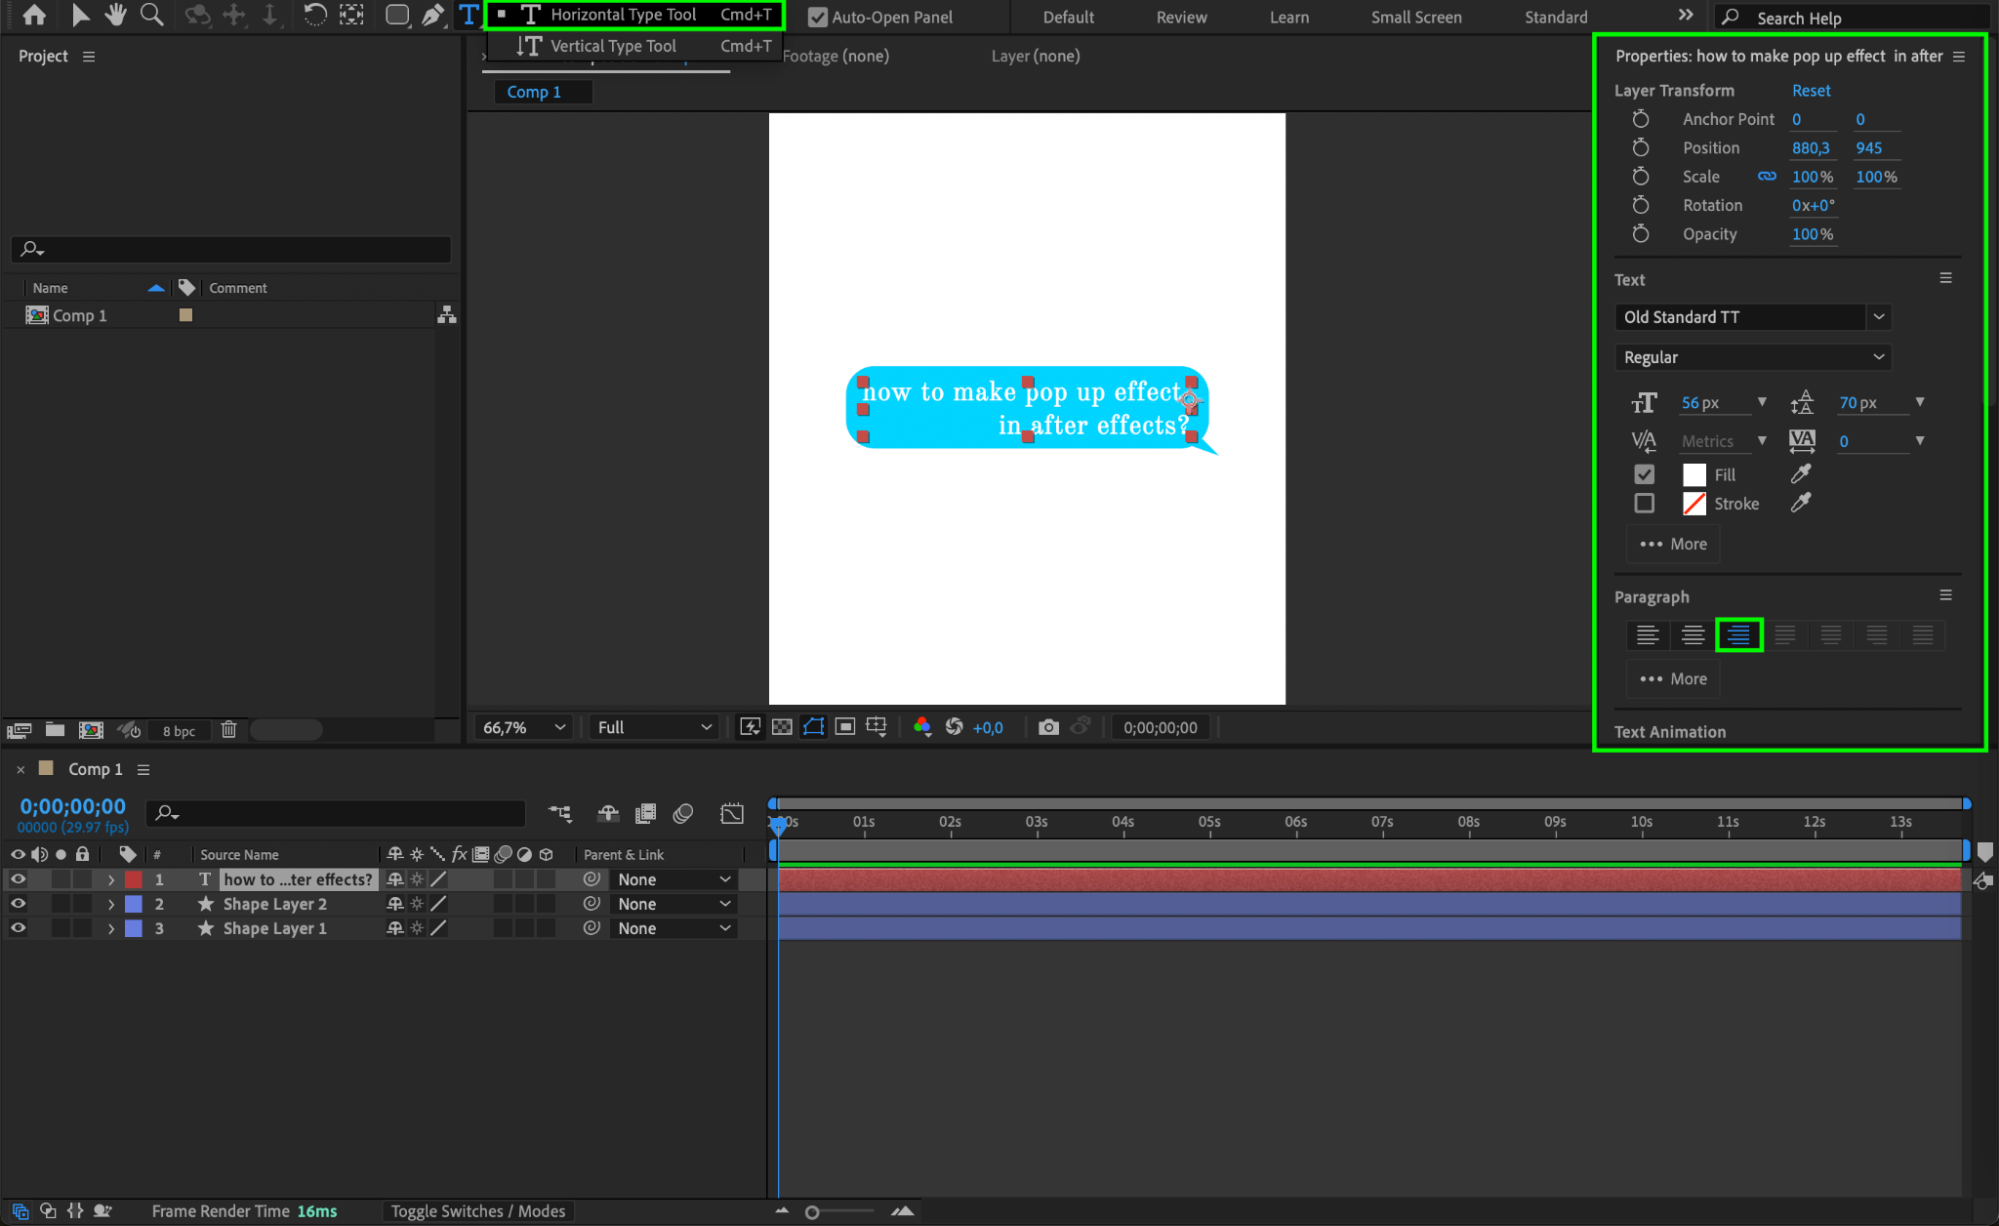Open the 66,7% magnification dropdown
The width and height of the screenshot is (1999, 1226).
click(x=524, y=727)
